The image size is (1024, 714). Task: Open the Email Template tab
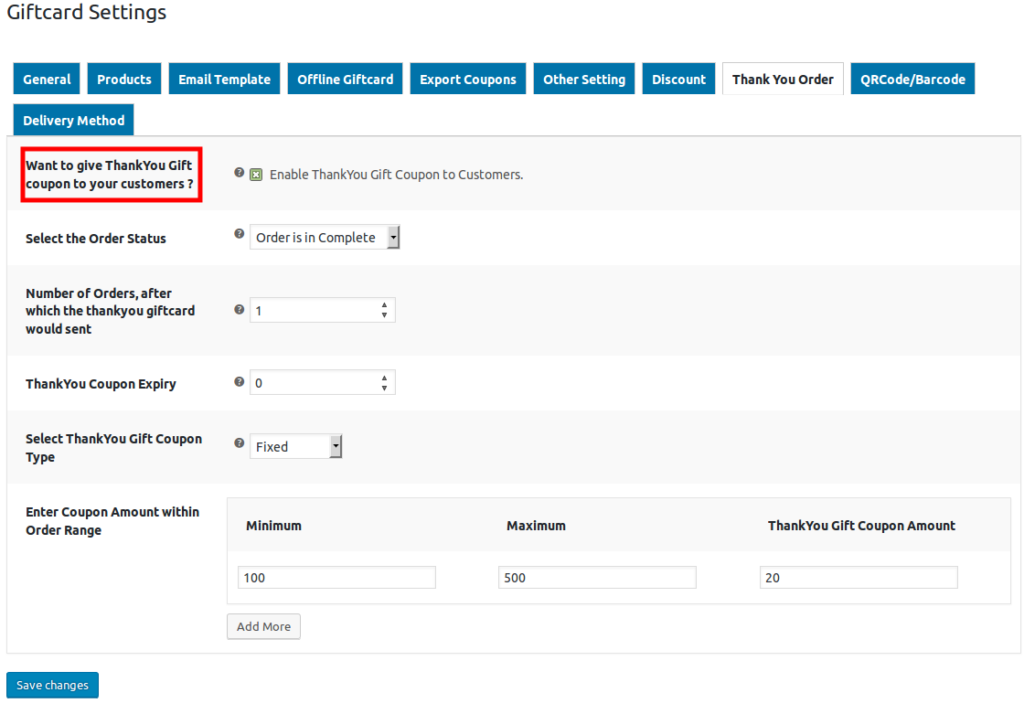(224, 79)
